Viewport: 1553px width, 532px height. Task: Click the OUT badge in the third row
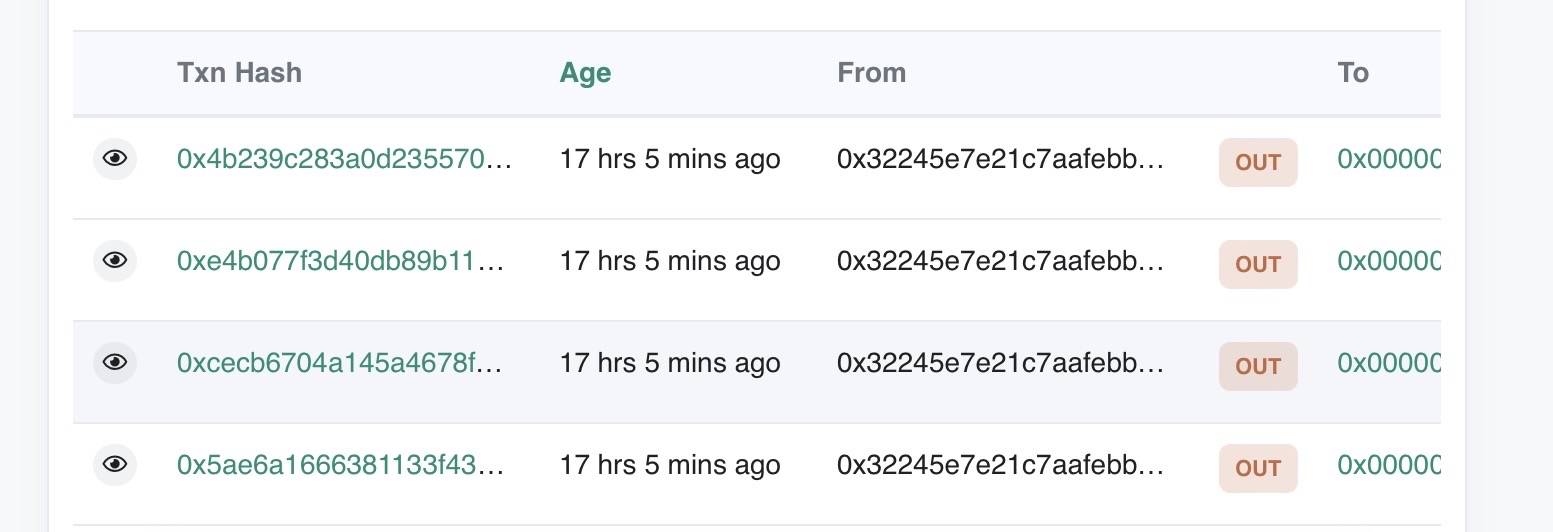coord(1258,366)
